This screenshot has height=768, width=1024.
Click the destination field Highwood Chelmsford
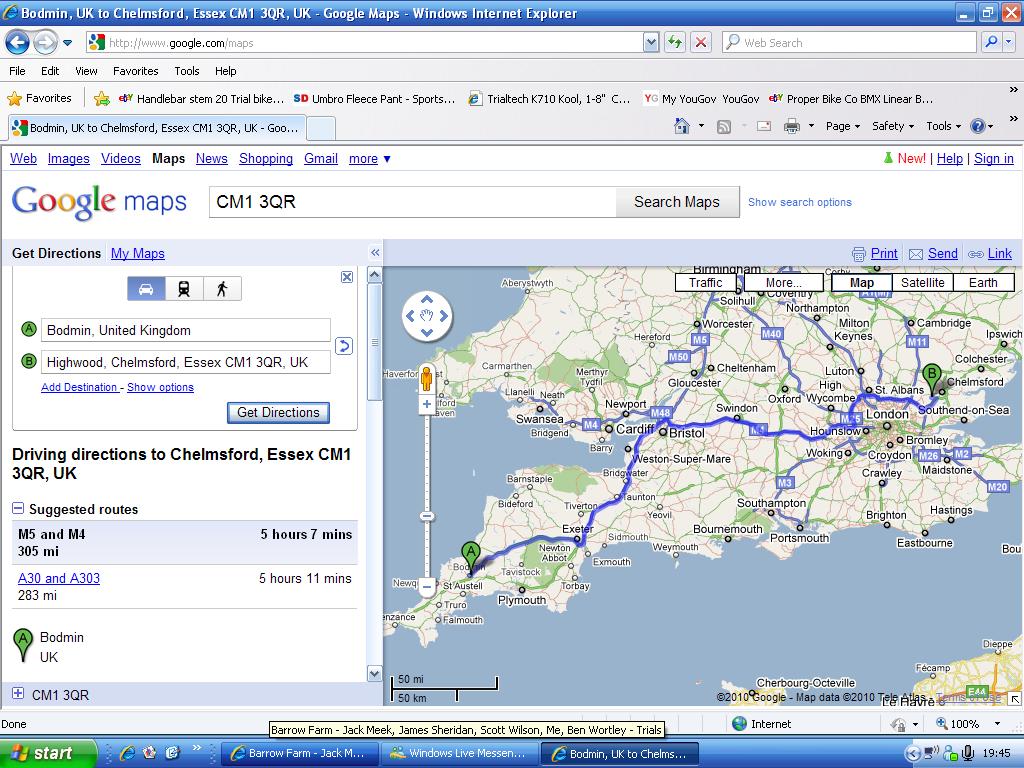coord(186,362)
